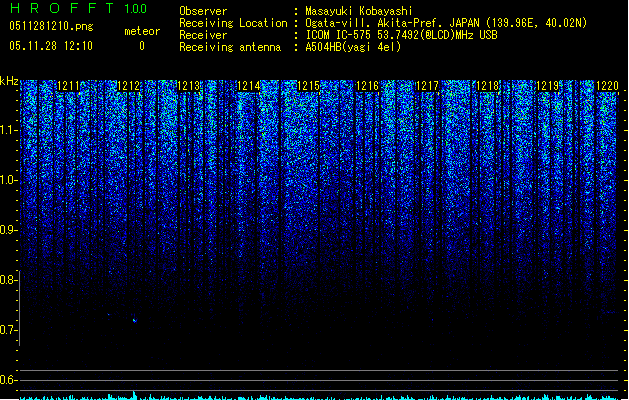Click the 1218 time marker

487,86
